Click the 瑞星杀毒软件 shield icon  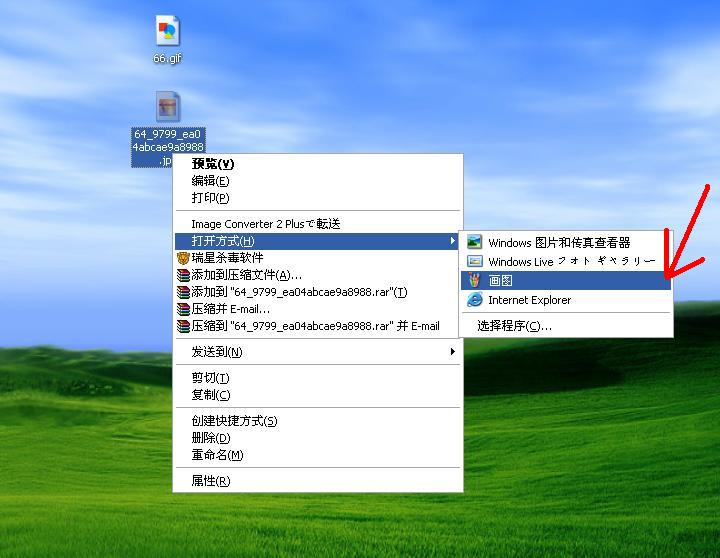point(183,258)
